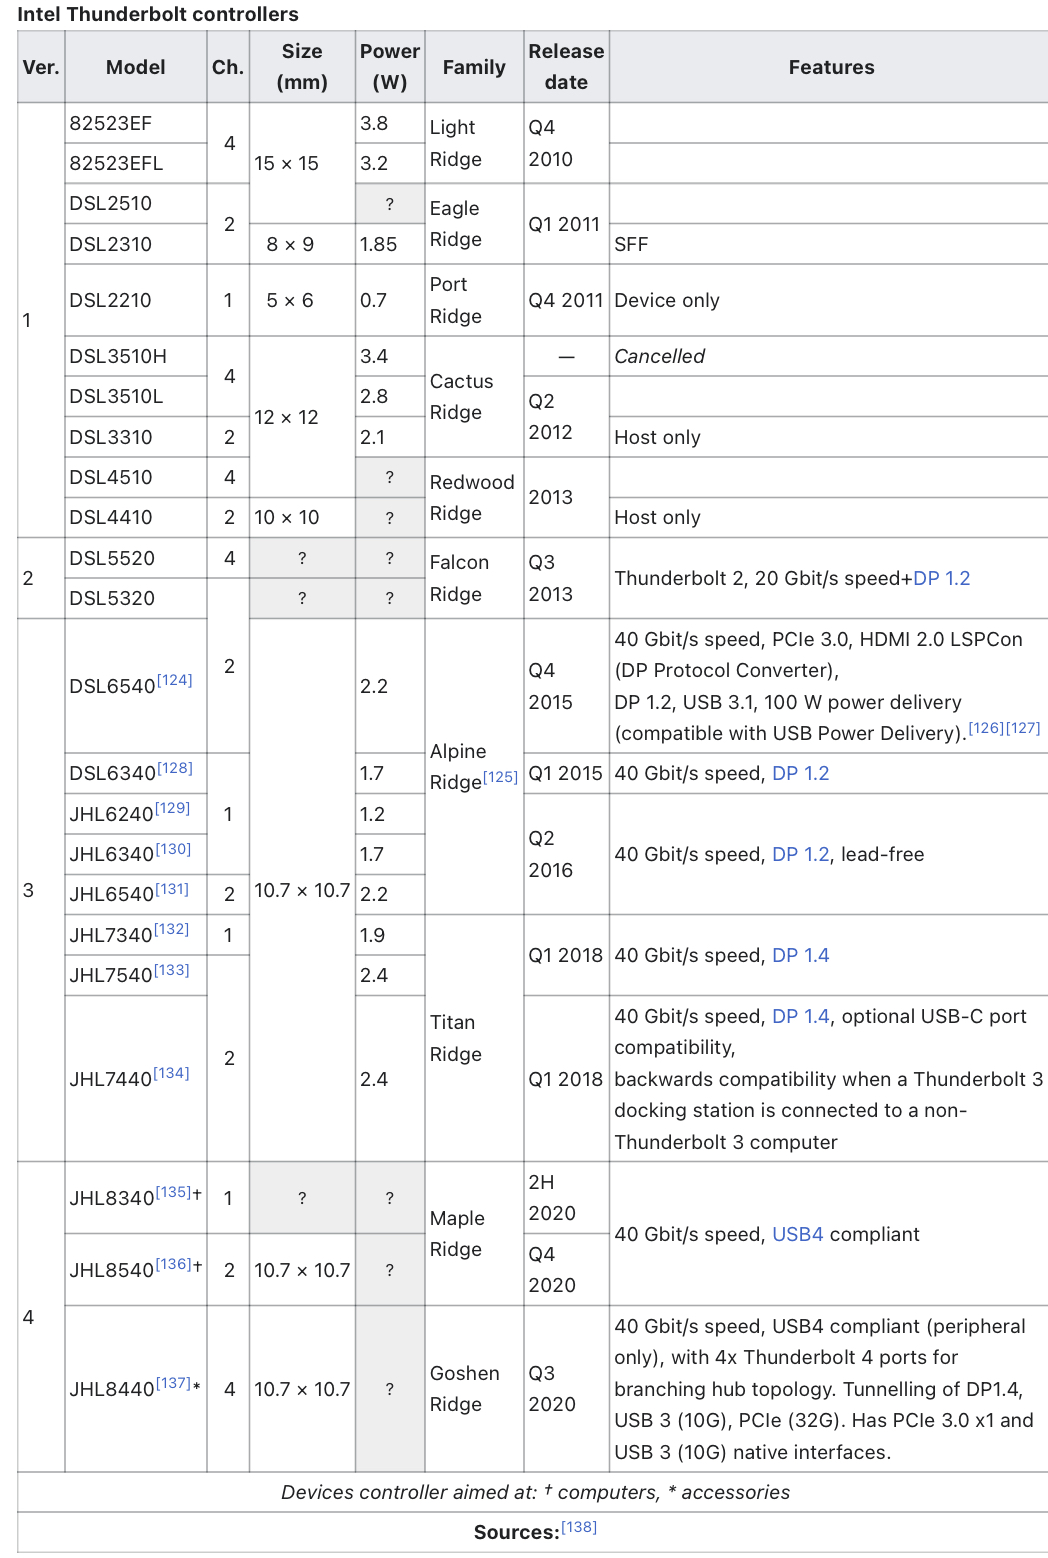Select the DSL3510L model cell

(136, 396)
